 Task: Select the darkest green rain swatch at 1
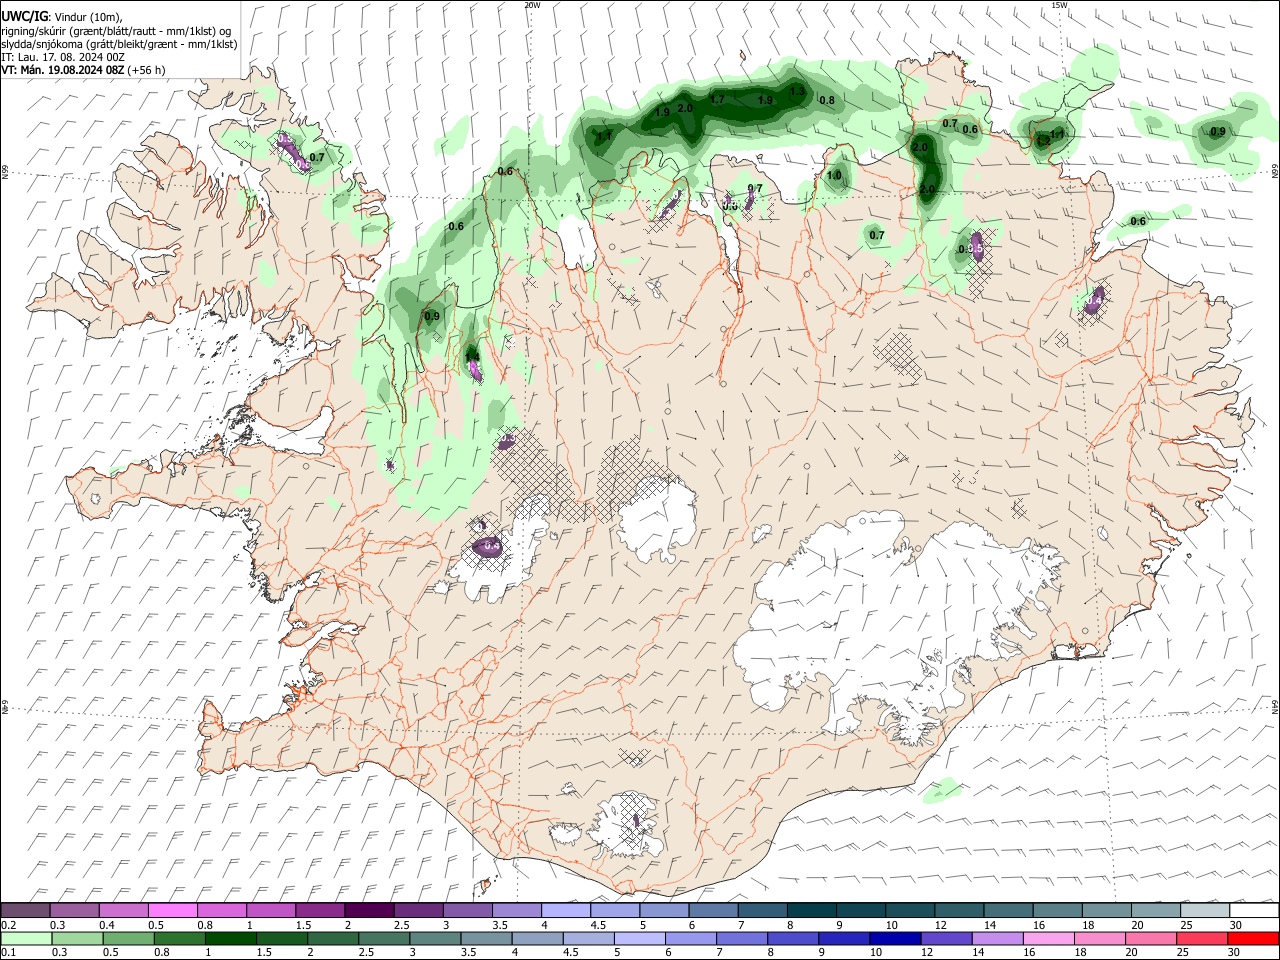click(x=230, y=939)
